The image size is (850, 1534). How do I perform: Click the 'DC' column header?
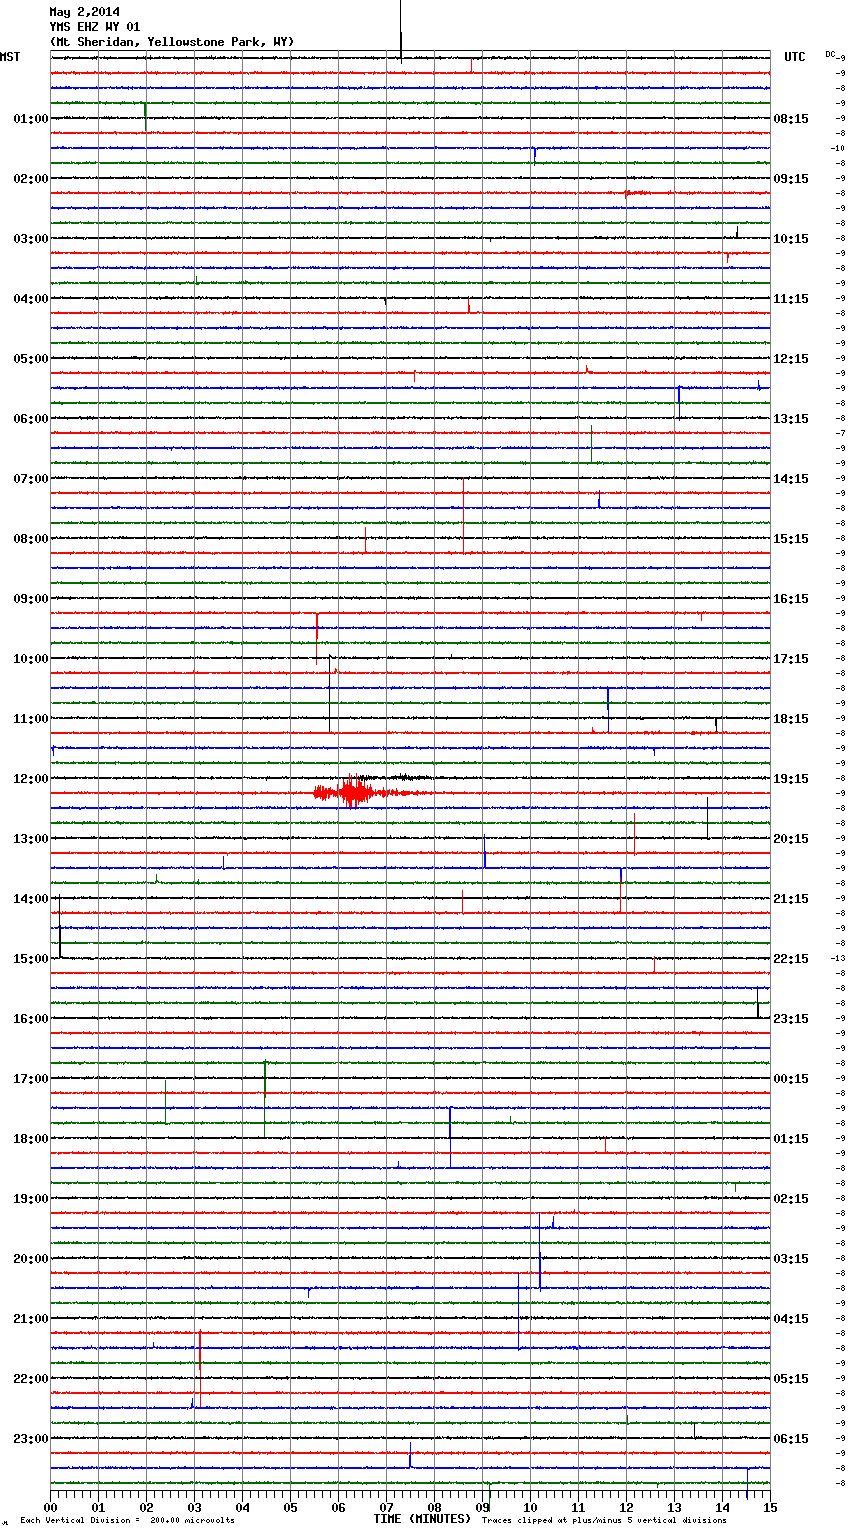coord(830,54)
